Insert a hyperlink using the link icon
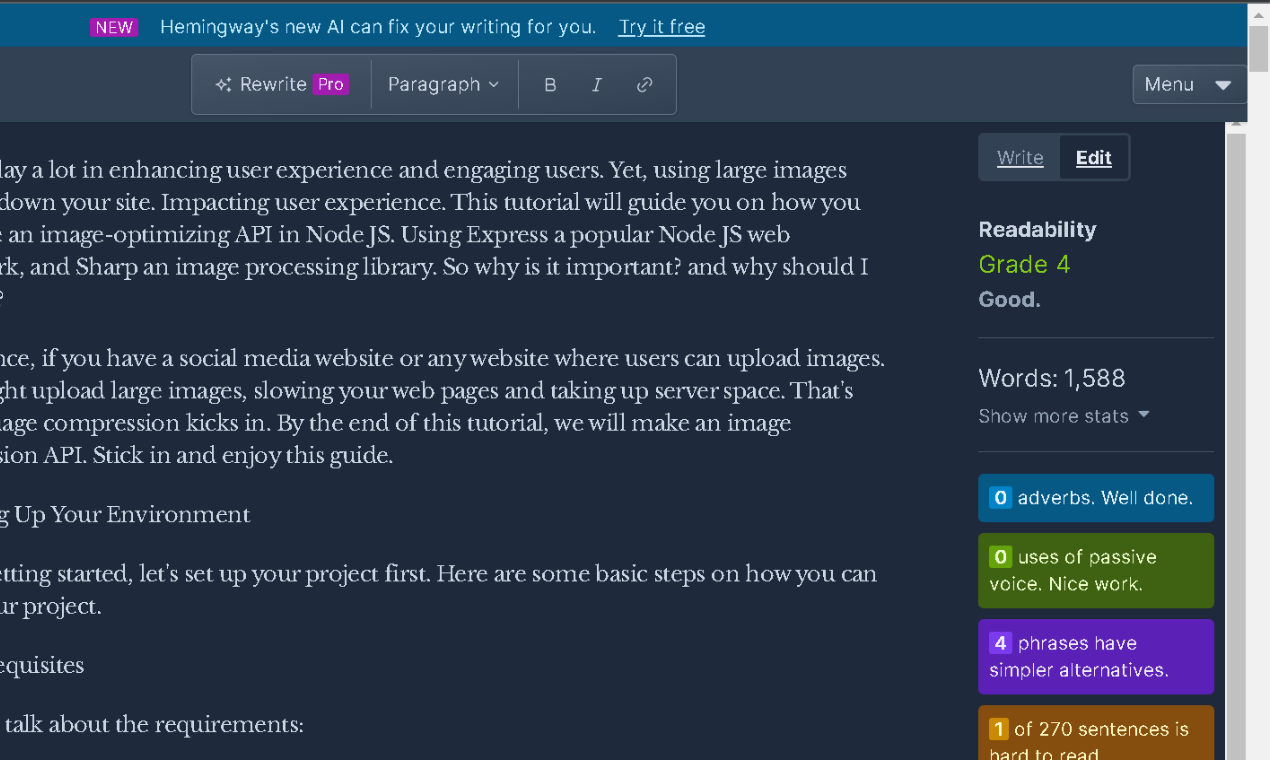The height and width of the screenshot is (760, 1270). click(644, 84)
